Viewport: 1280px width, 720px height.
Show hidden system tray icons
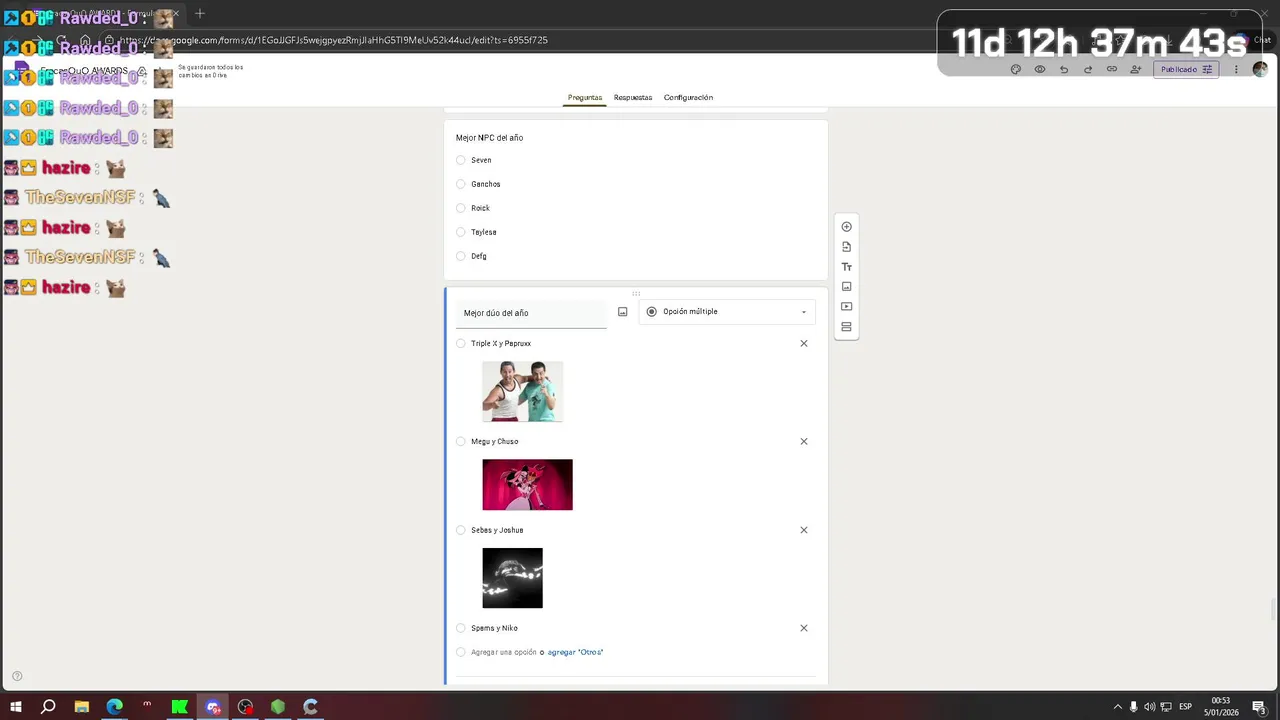tap(1117, 707)
